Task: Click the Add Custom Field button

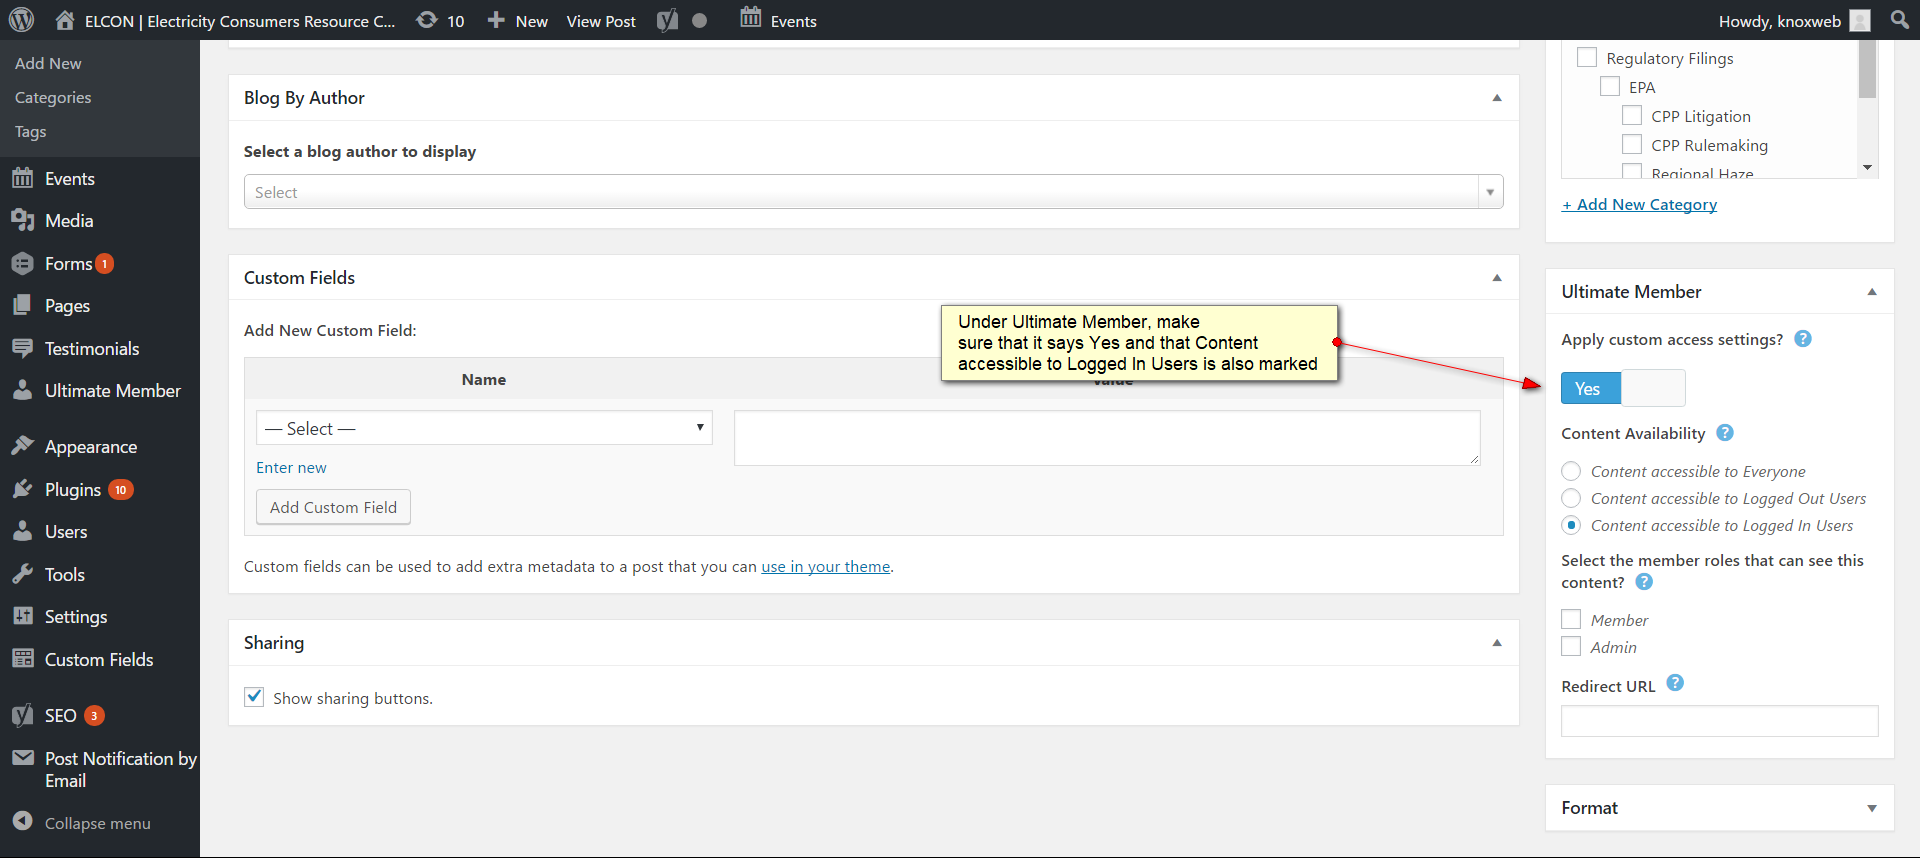Action: click(x=333, y=507)
